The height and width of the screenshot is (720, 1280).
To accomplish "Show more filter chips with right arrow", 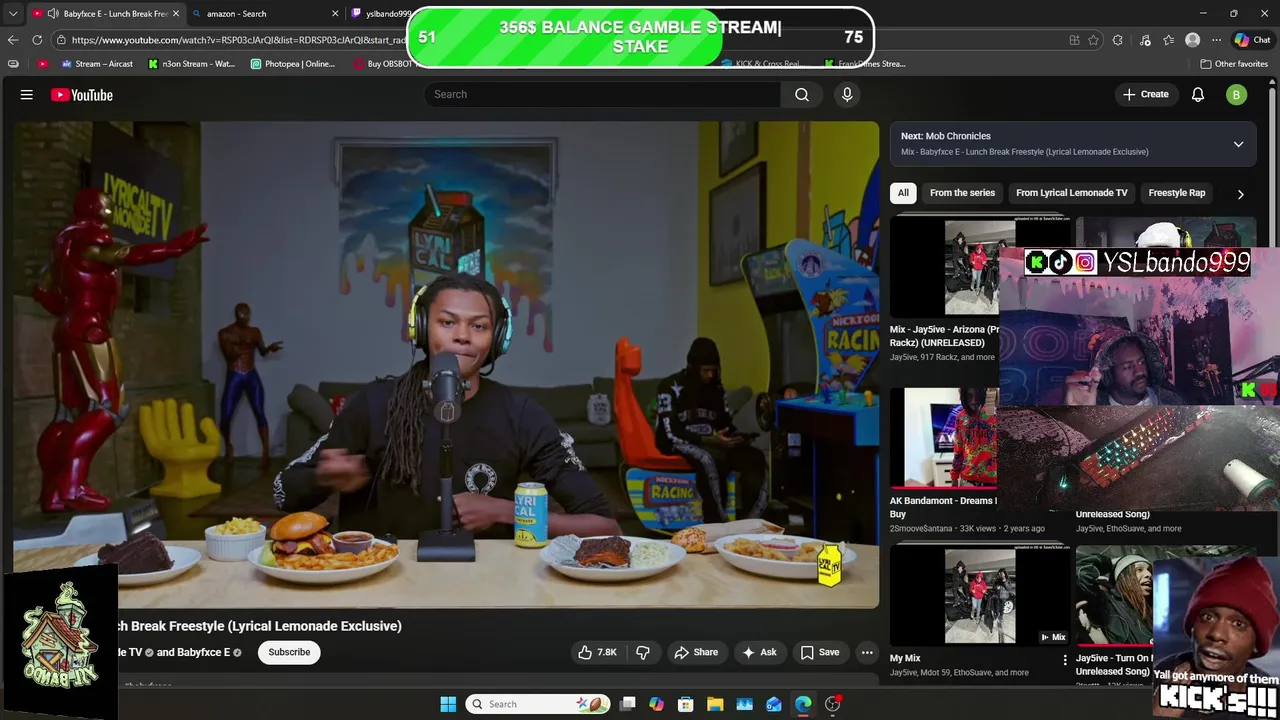I will [1240, 194].
